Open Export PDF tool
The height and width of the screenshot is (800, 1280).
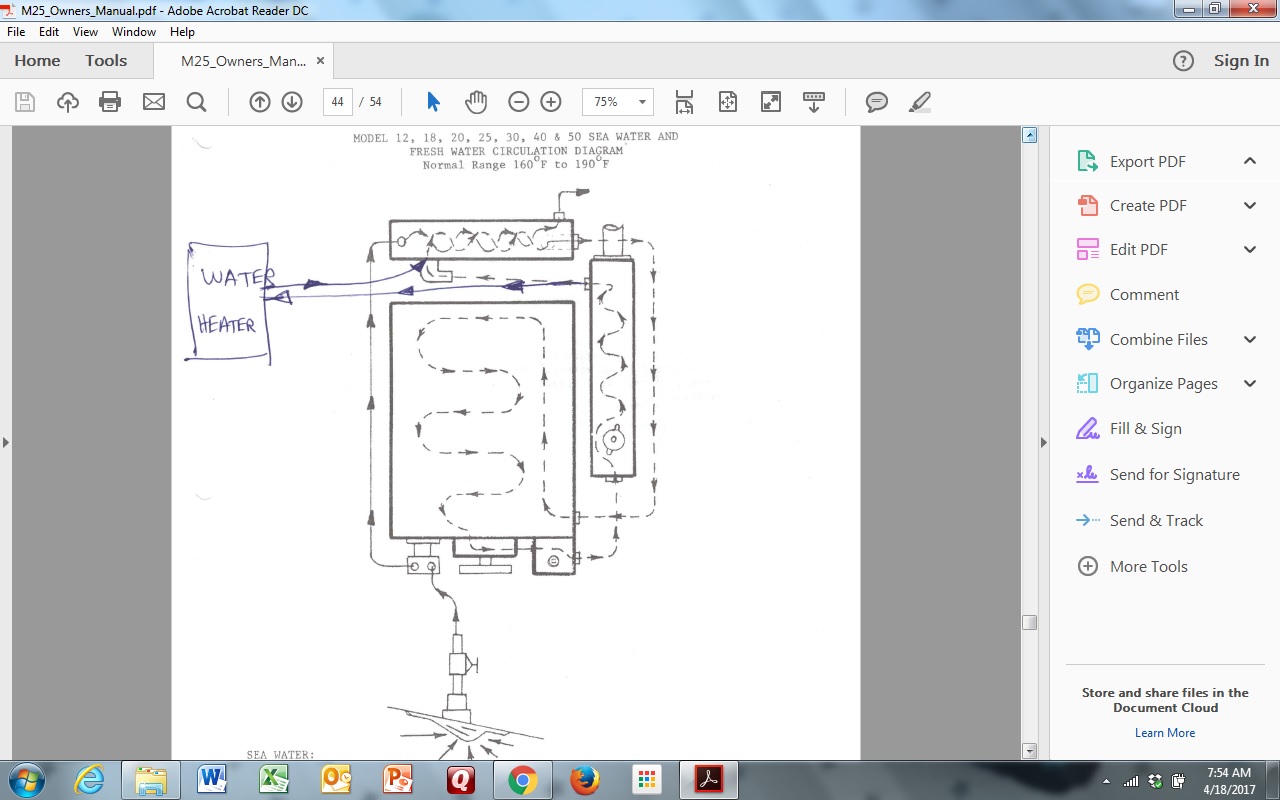point(1147,161)
